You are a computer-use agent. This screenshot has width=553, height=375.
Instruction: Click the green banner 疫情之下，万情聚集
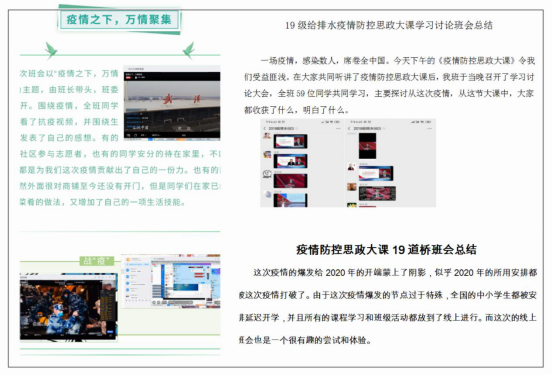[119, 19]
